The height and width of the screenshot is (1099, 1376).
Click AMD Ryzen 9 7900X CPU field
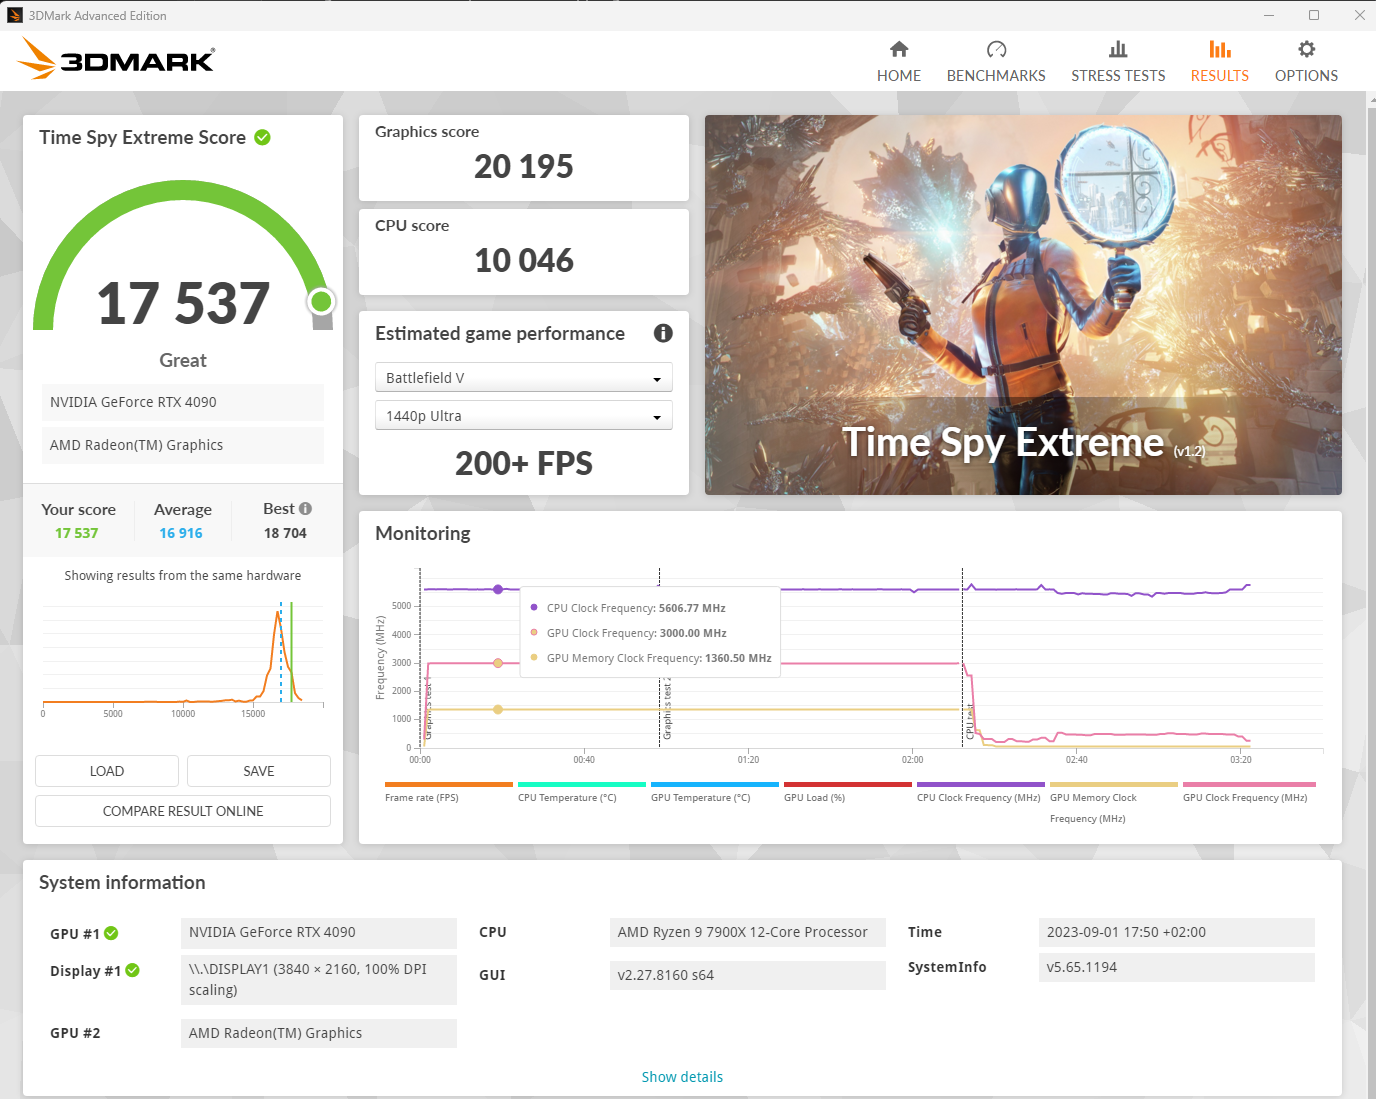point(748,932)
